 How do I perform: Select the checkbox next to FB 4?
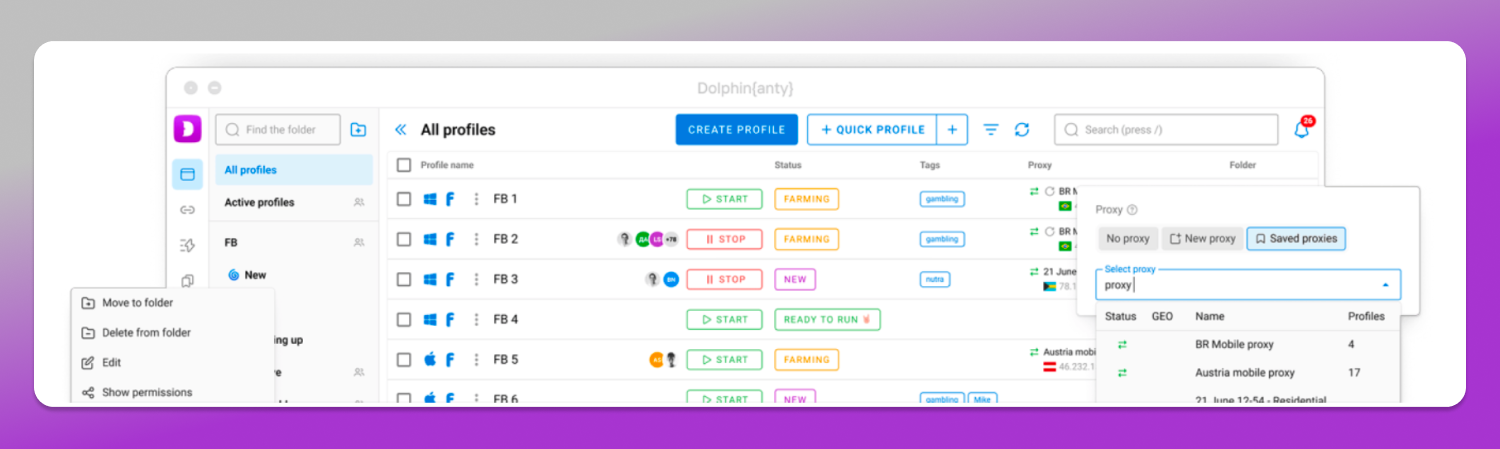(x=404, y=319)
